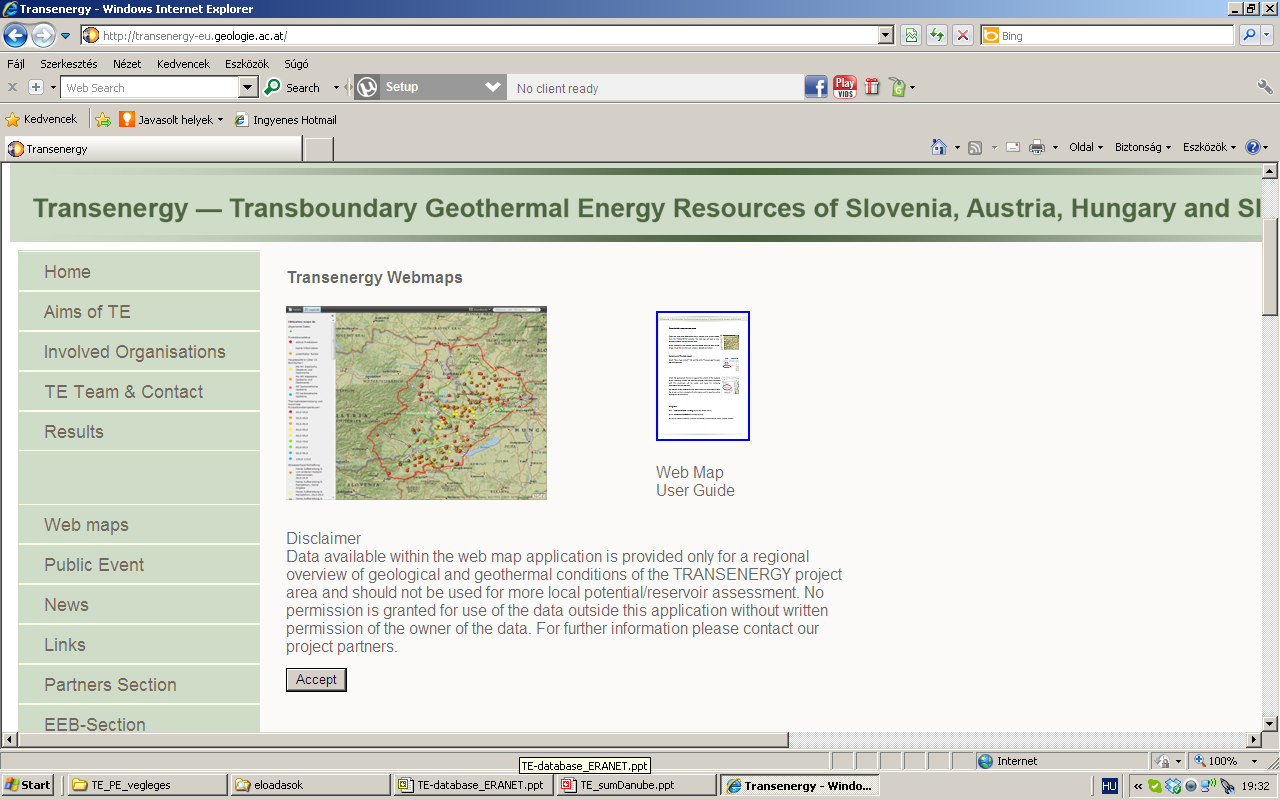Open the recent pages history dropdown
The width and height of the screenshot is (1280, 800).
coord(66,36)
